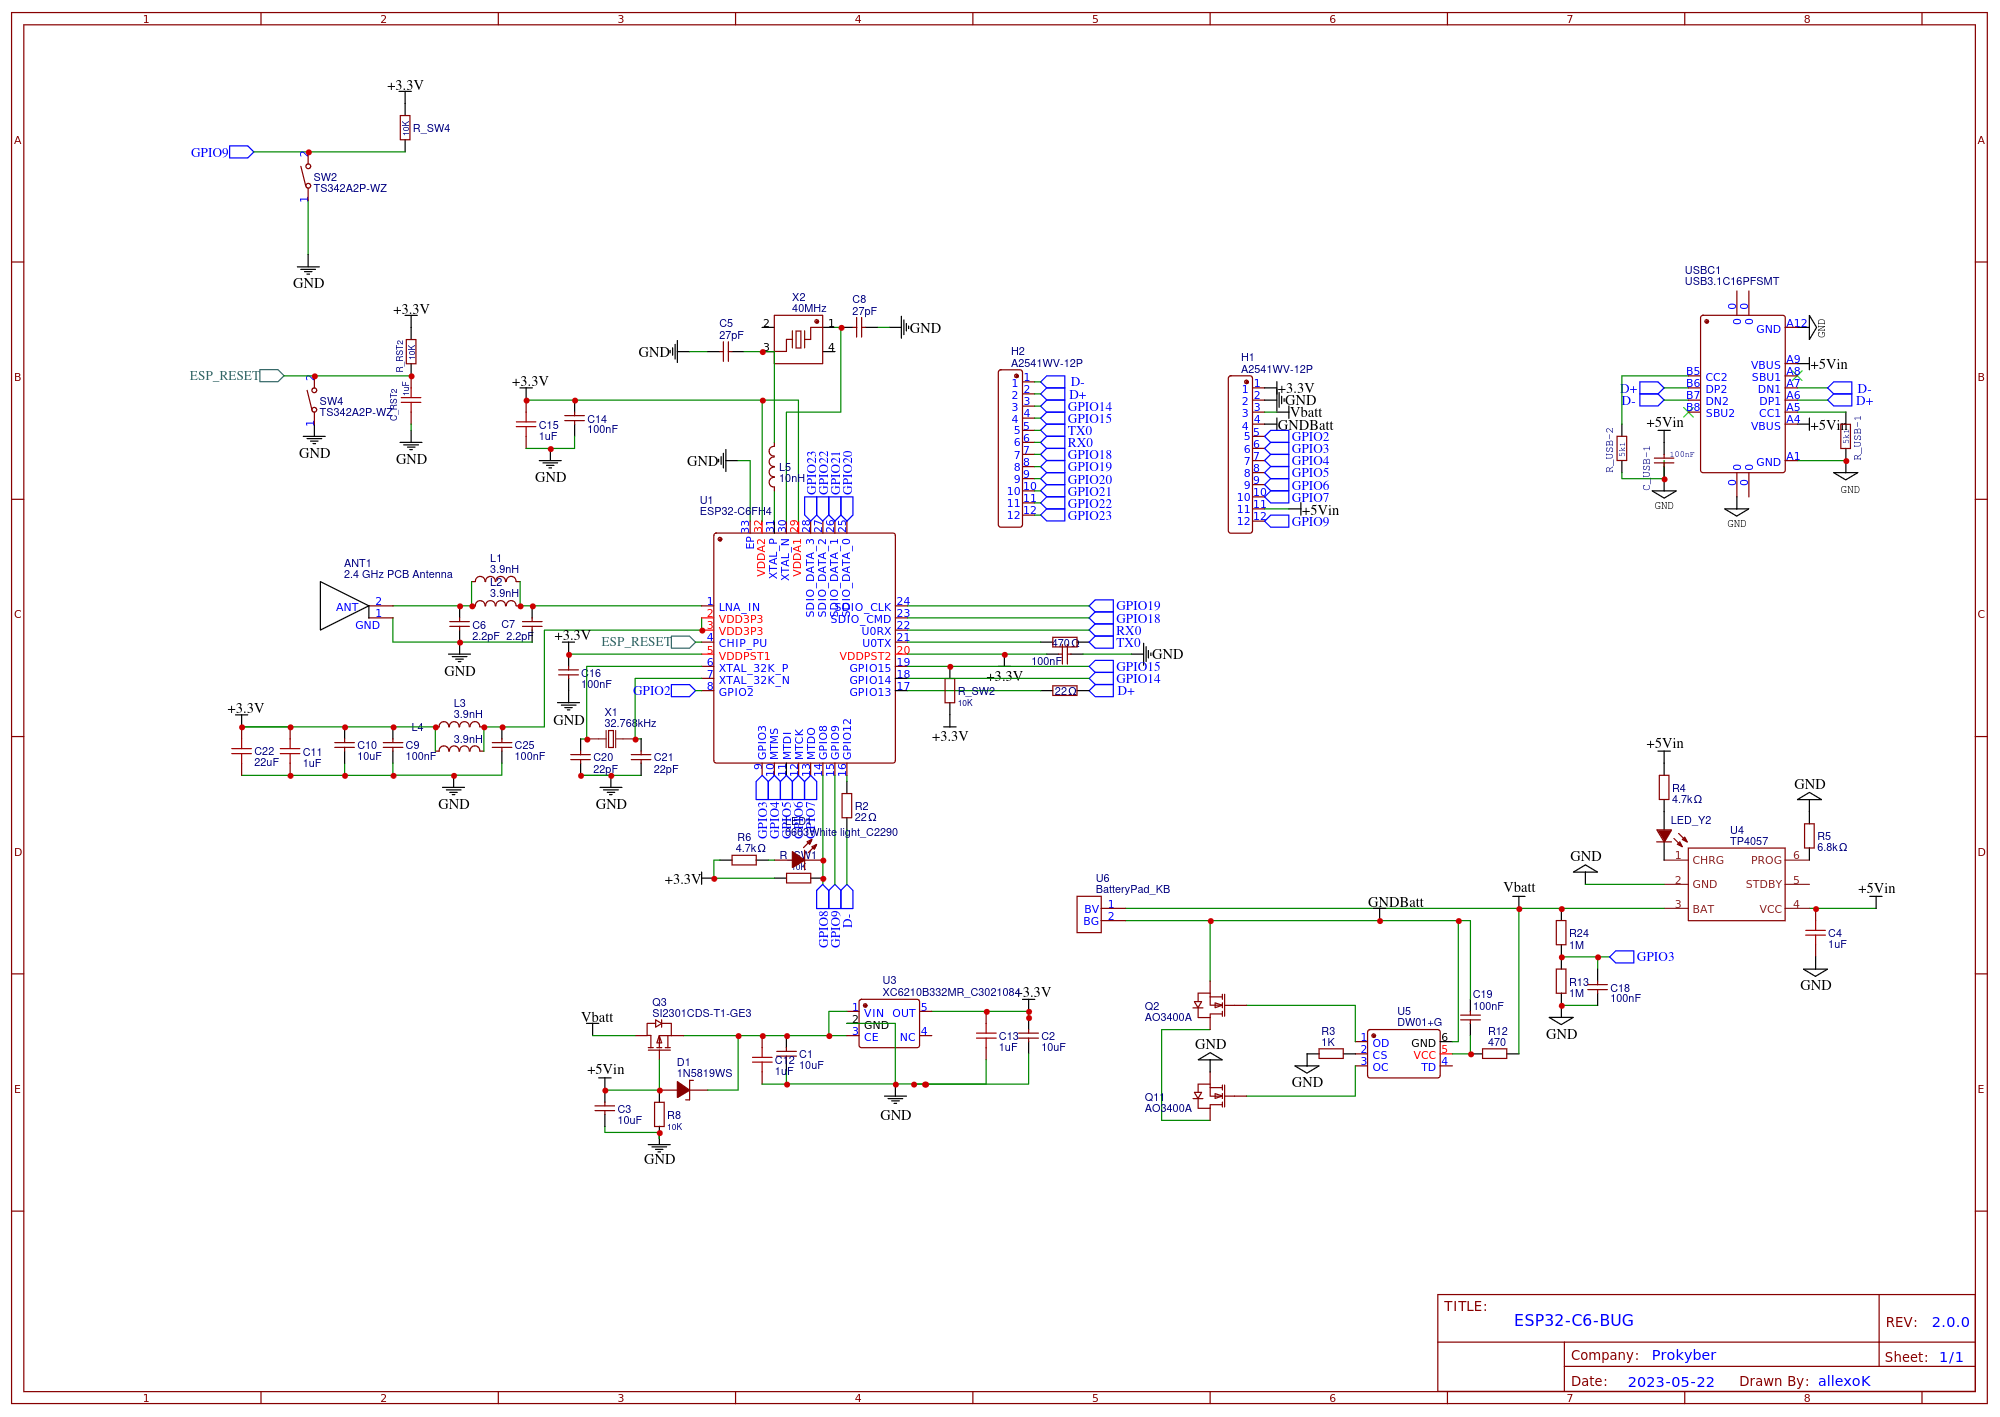This screenshot has height=1417, width=2000.
Task: Select the C8 27pF capacitor symbol
Action: pos(859,327)
